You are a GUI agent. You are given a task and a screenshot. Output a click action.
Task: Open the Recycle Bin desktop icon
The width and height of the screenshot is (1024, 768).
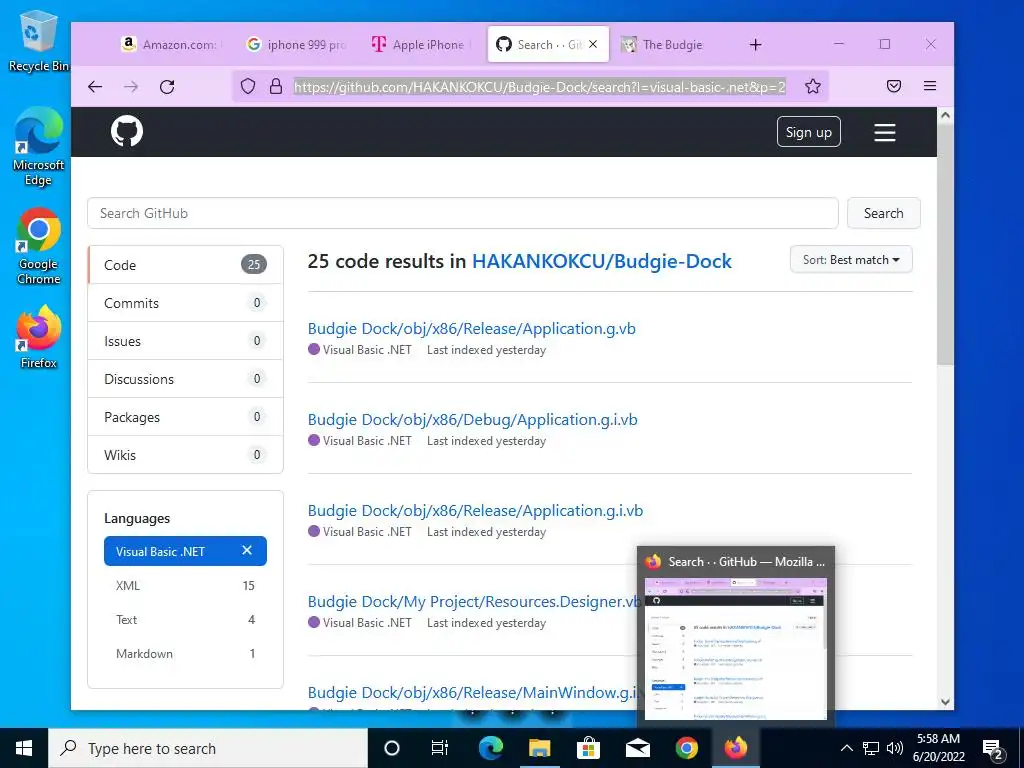[38, 42]
